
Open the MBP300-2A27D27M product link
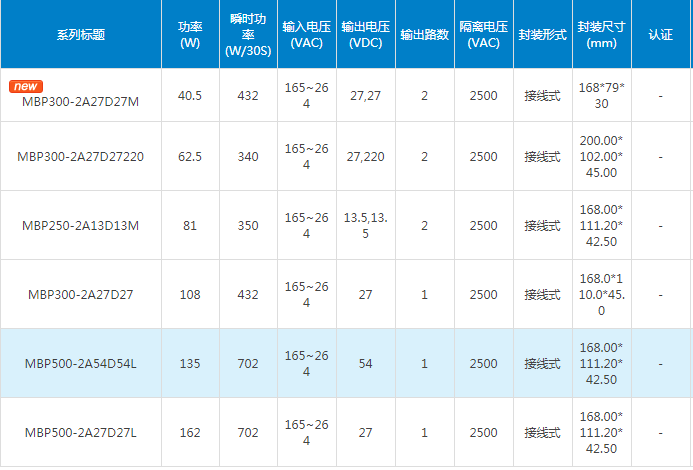pyautogui.click(x=81, y=99)
